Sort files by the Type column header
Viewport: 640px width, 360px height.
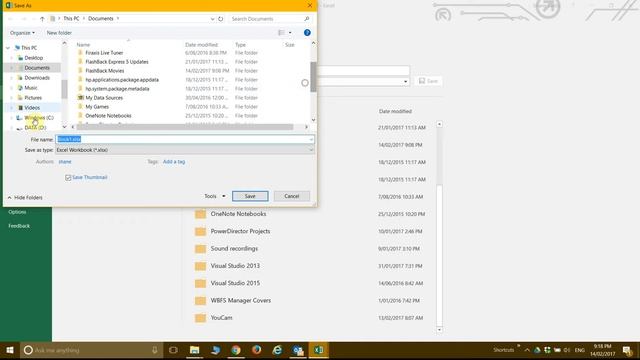click(240, 45)
